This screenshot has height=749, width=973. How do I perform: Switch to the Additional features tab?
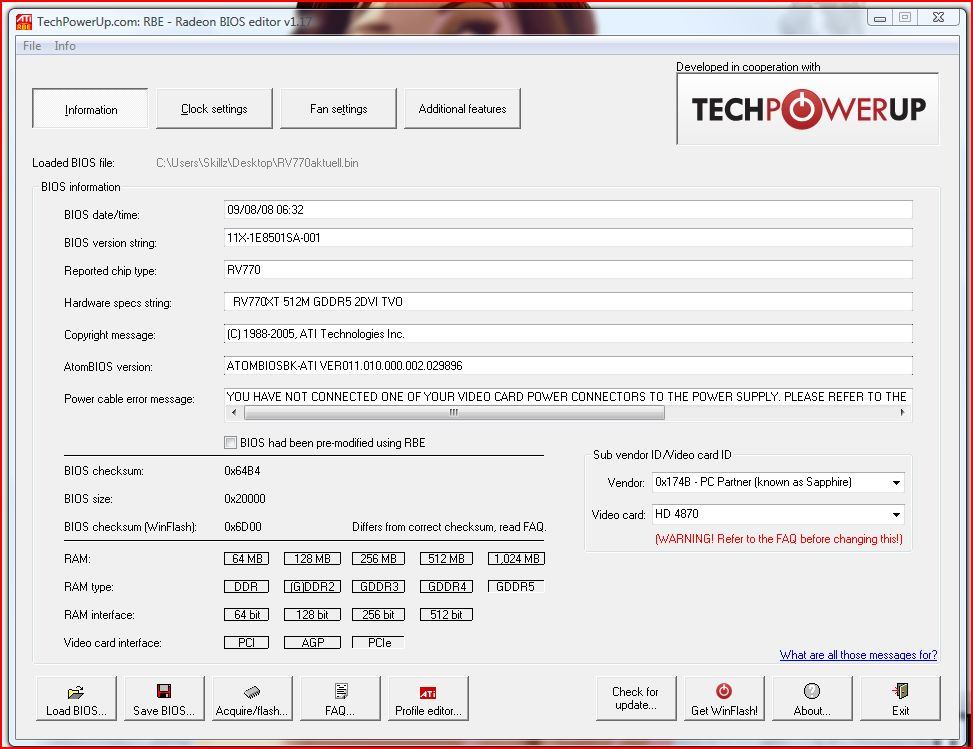(x=462, y=109)
